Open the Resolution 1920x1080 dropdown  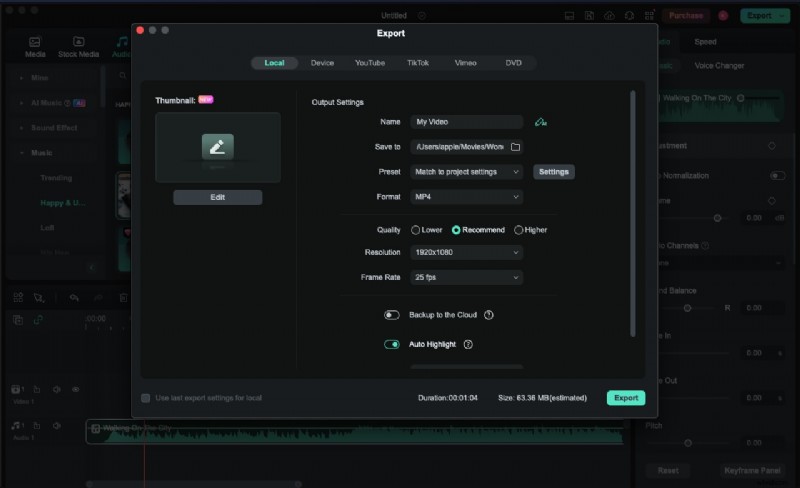coord(467,253)
